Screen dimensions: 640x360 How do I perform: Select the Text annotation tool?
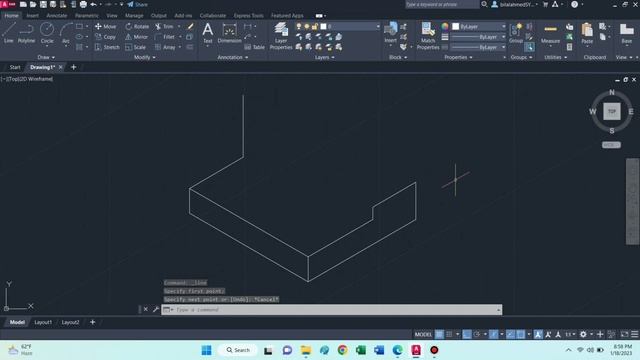208,33
